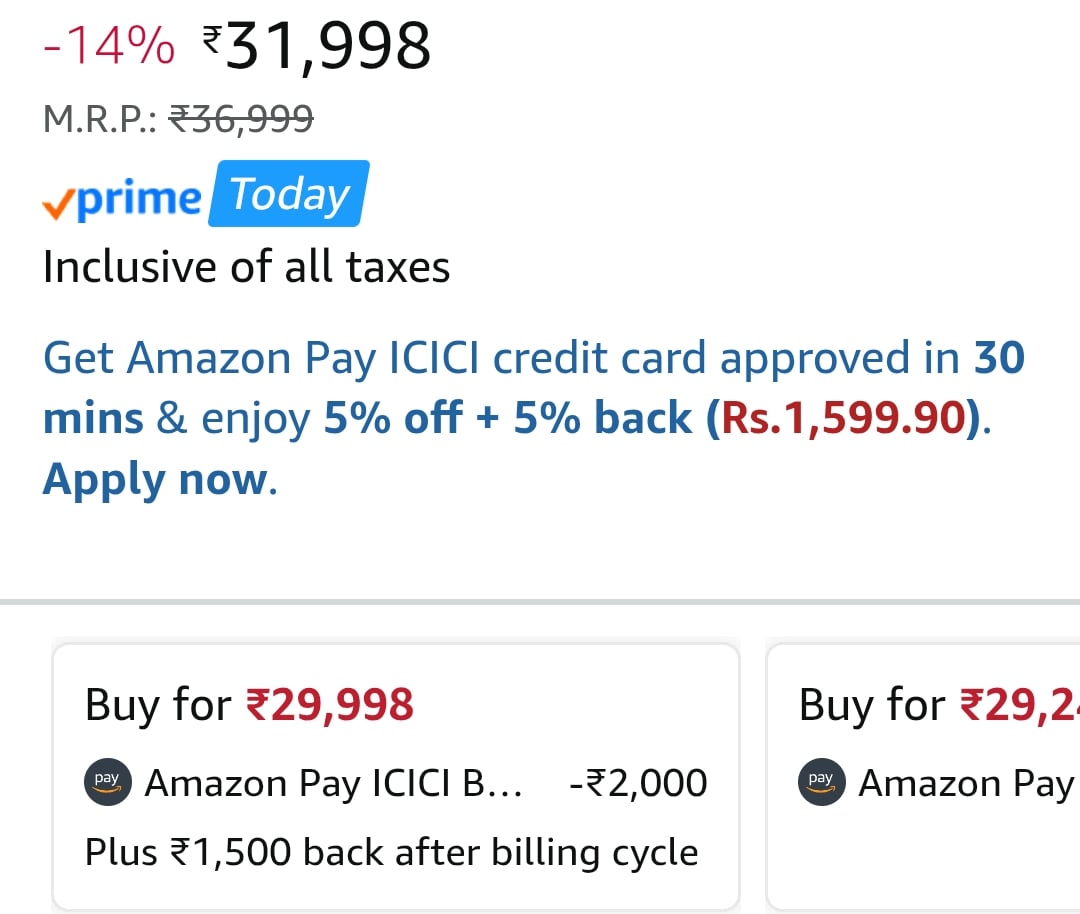Select the Buy for ₹29,998 offer card
Image resolution: width=1080 pixels, height=914 pixels.
(396, 777)
